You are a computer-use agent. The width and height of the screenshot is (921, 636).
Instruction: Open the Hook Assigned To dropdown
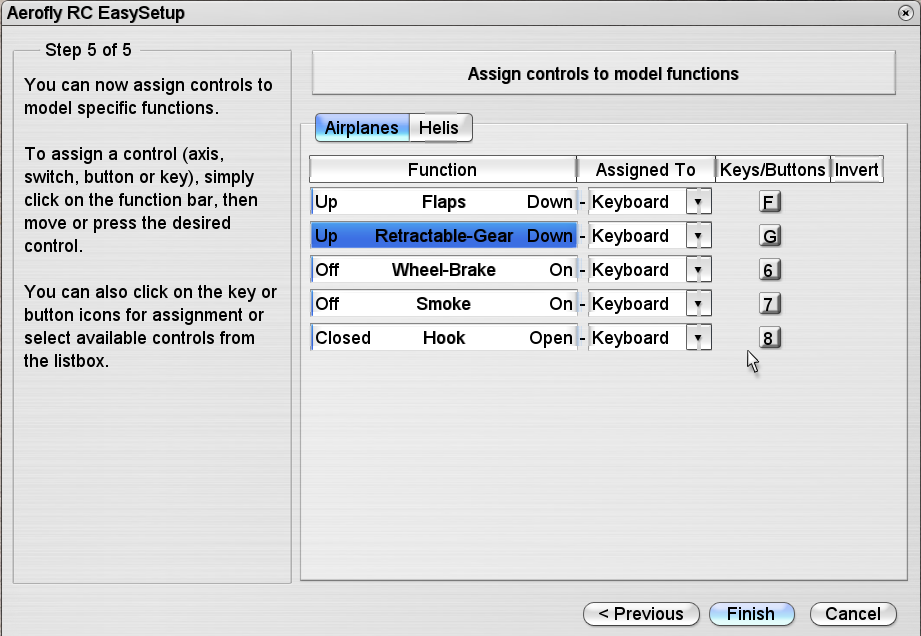pos(699,338)
